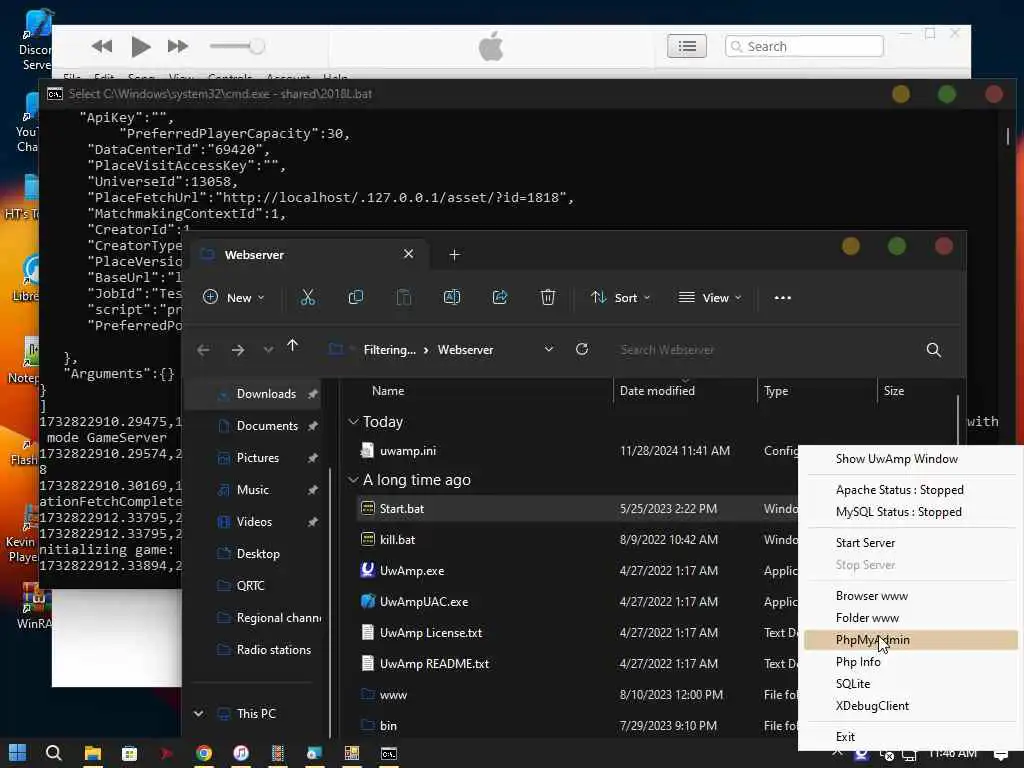Open Browser www menu entry
Image resolution: width=1024 pixels, height=768 pixels.
click(871, 596)
